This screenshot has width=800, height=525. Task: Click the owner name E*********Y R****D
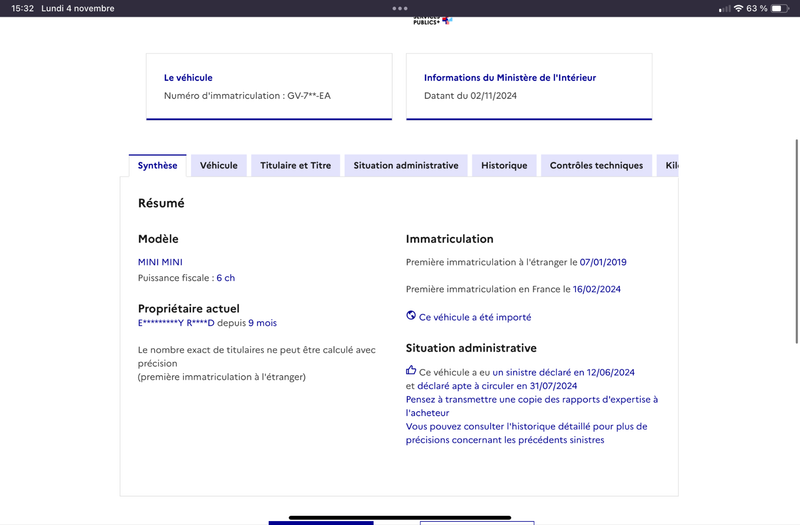[x=176, y=323]
